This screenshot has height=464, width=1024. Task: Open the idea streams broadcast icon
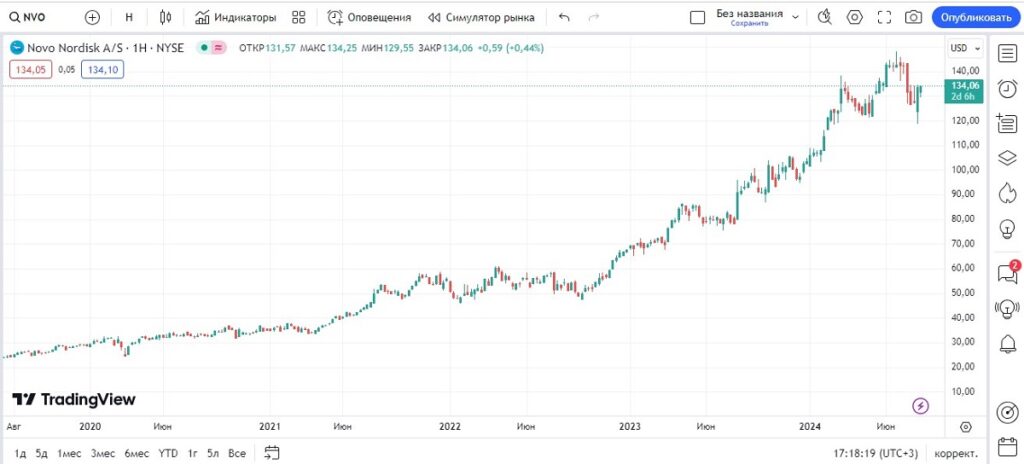tap(1008, 307)
